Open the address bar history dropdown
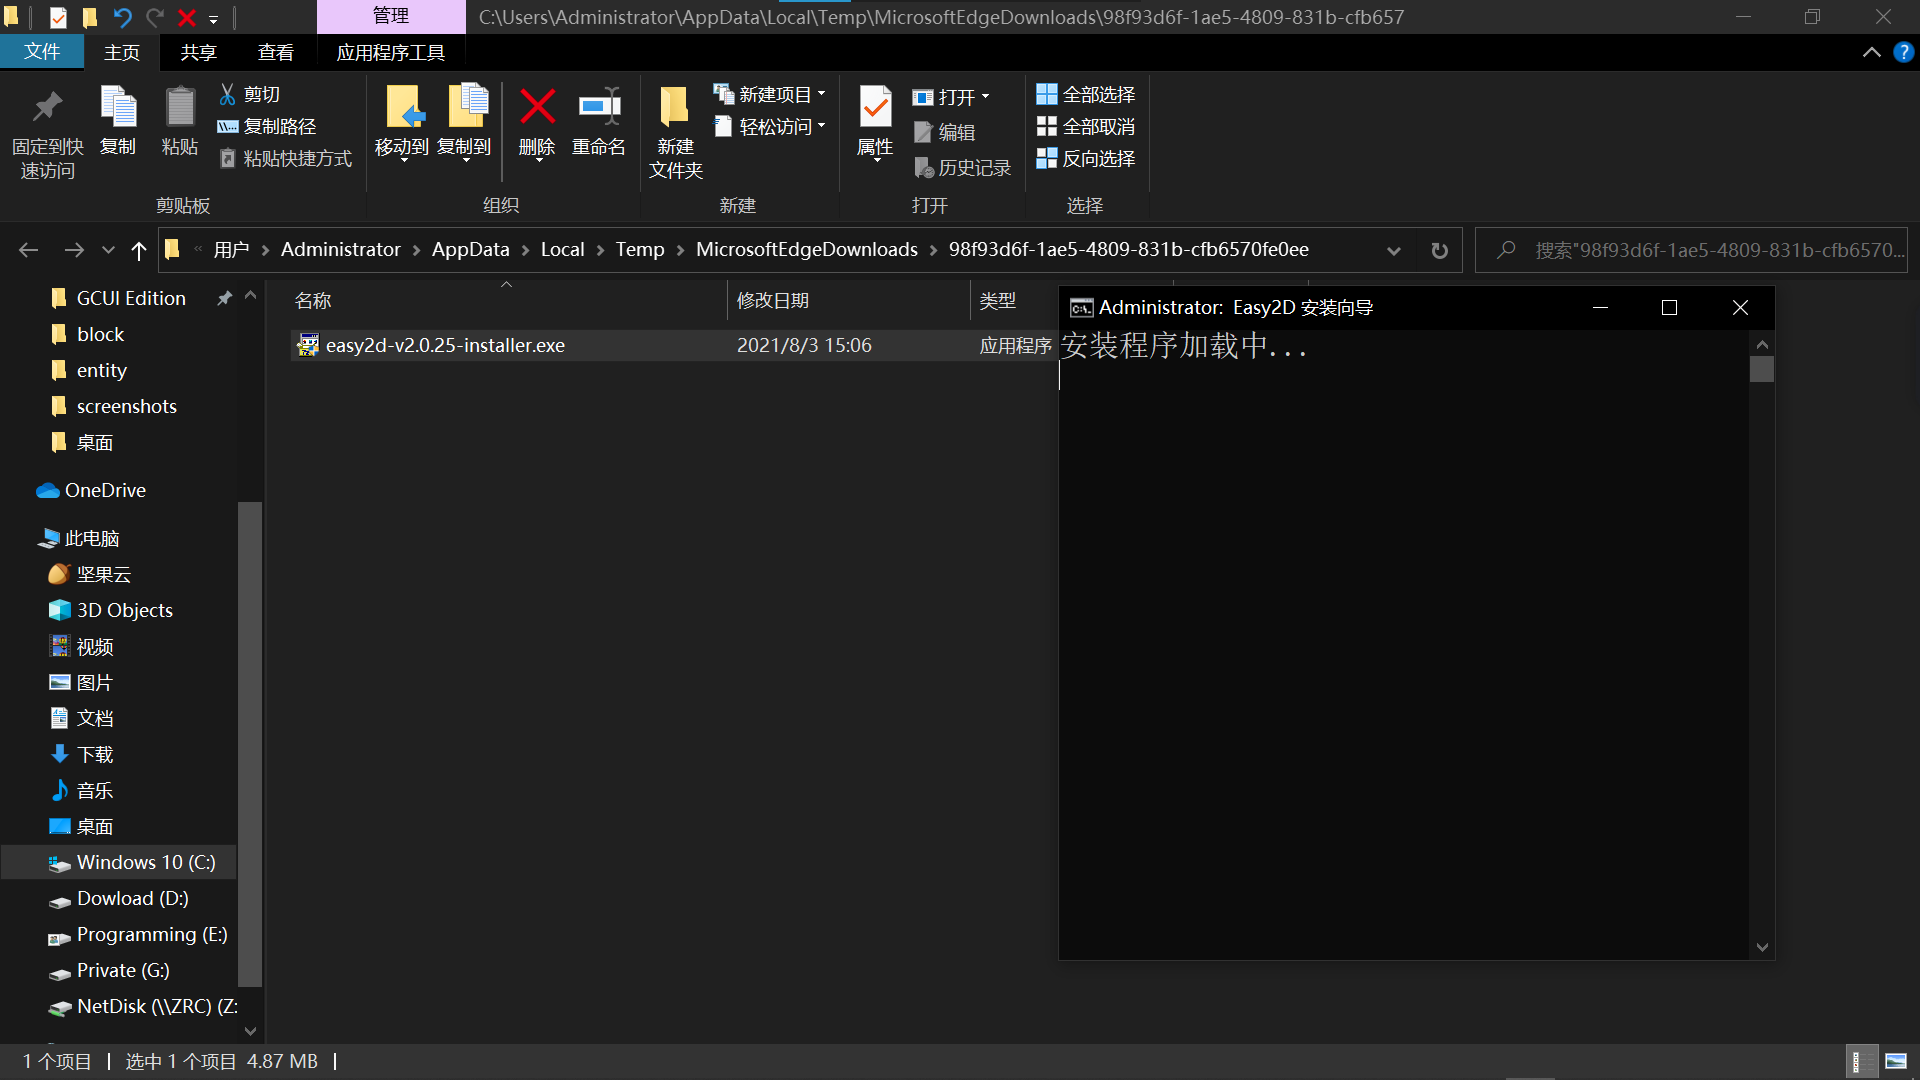The height and width of the screenshot is (1080, 1920). [1393, 250]
